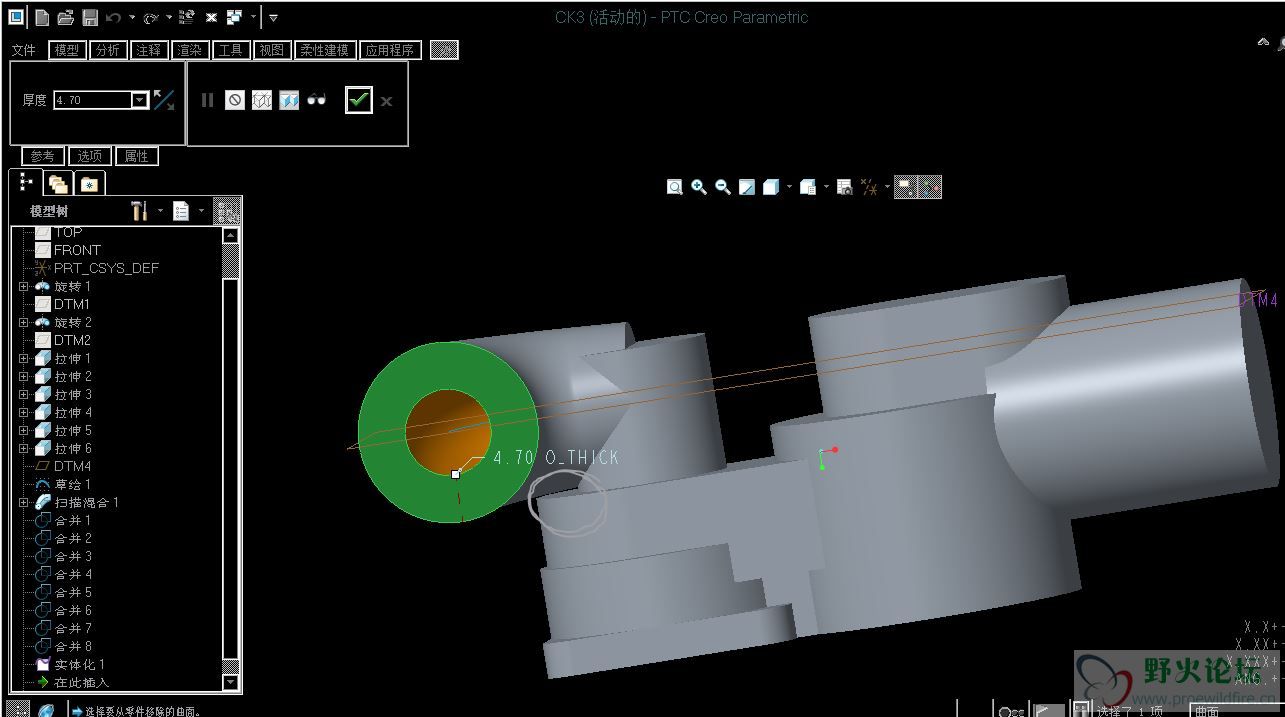1285x717 pixels.
Task: Open model tree show list icon
Action: 181,211
